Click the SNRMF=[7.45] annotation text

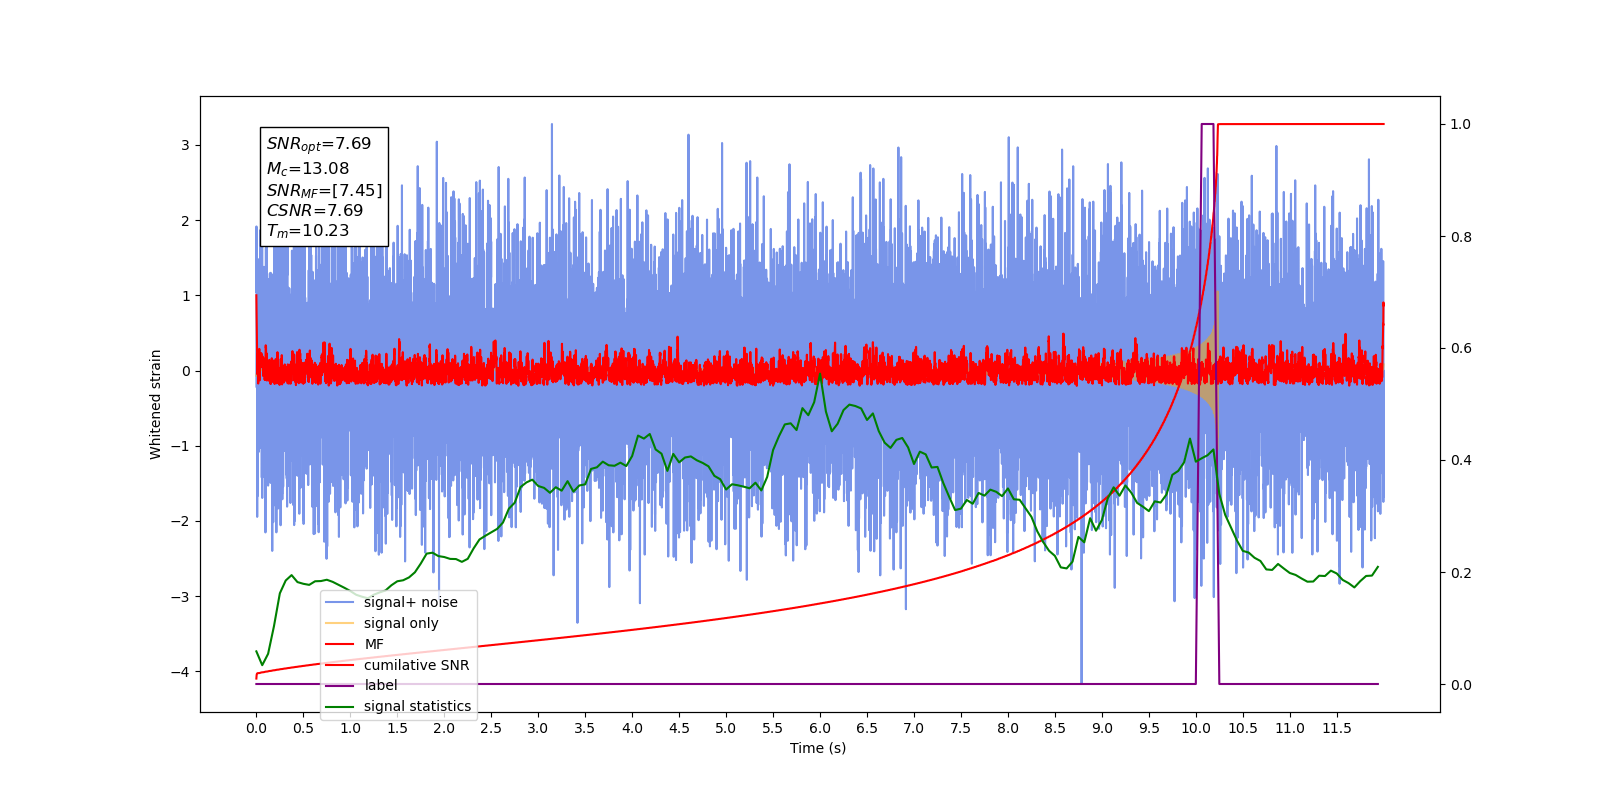pyautogui.click(x=324, y=190)
